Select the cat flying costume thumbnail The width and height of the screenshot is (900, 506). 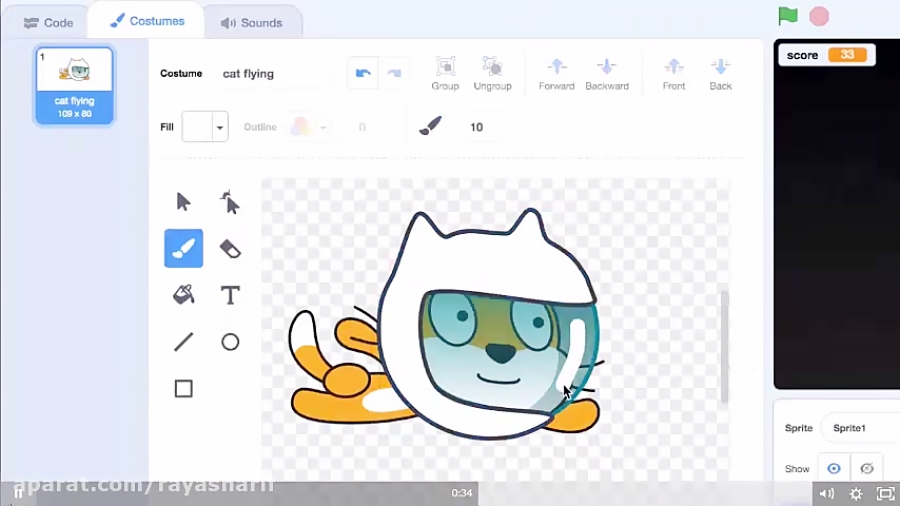coord(75,85)
